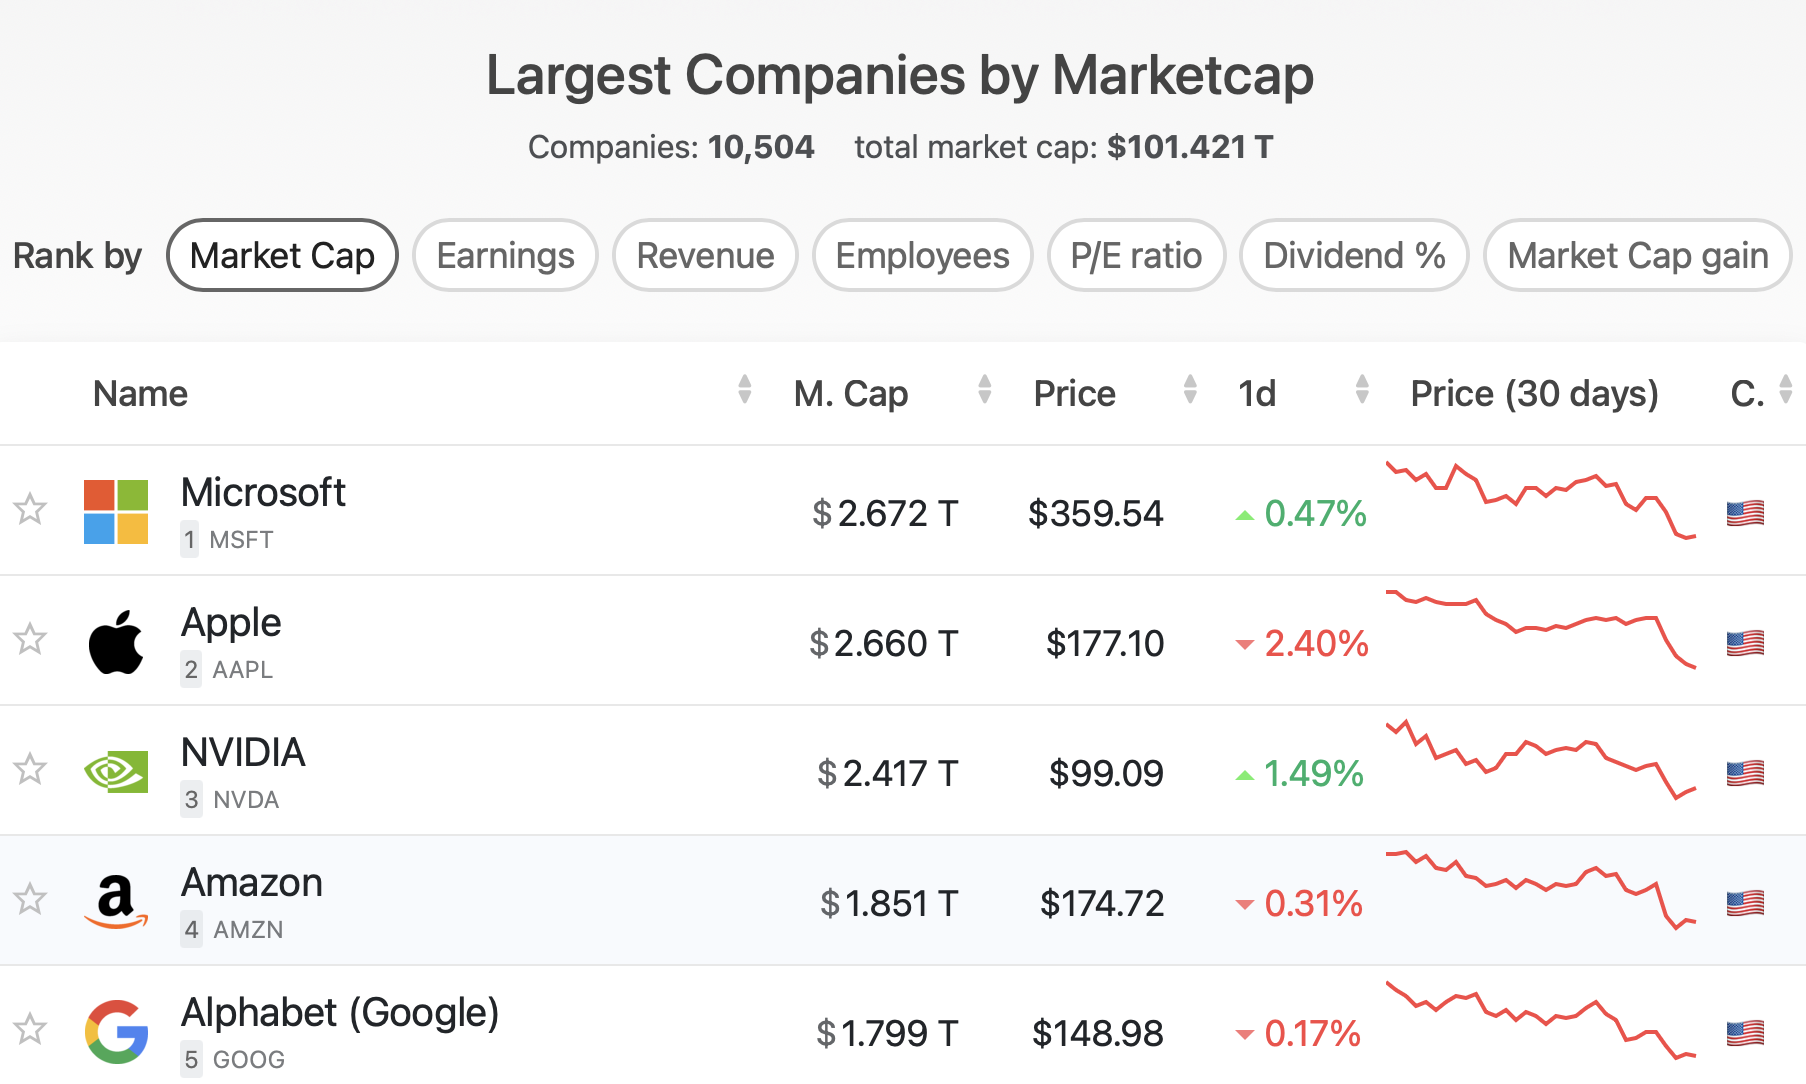Click the Price (30 days) column header
1806x1084 pixels.
1534,394
